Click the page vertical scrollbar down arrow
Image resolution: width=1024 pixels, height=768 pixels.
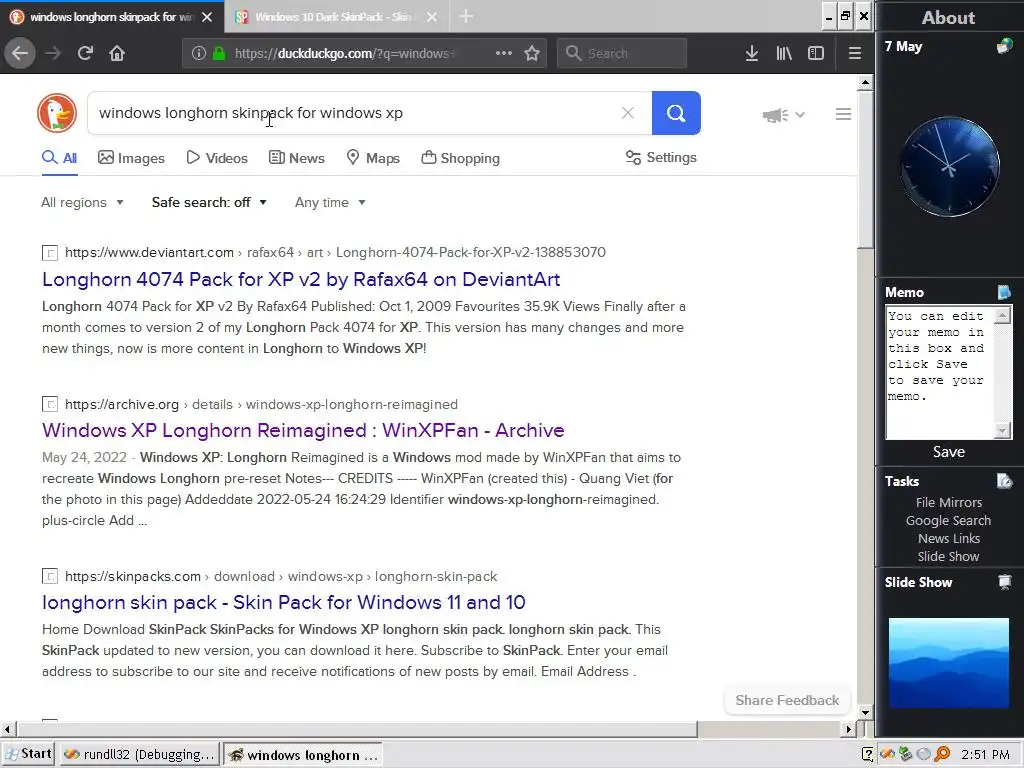pyautogui.click(x=865, y=712)
